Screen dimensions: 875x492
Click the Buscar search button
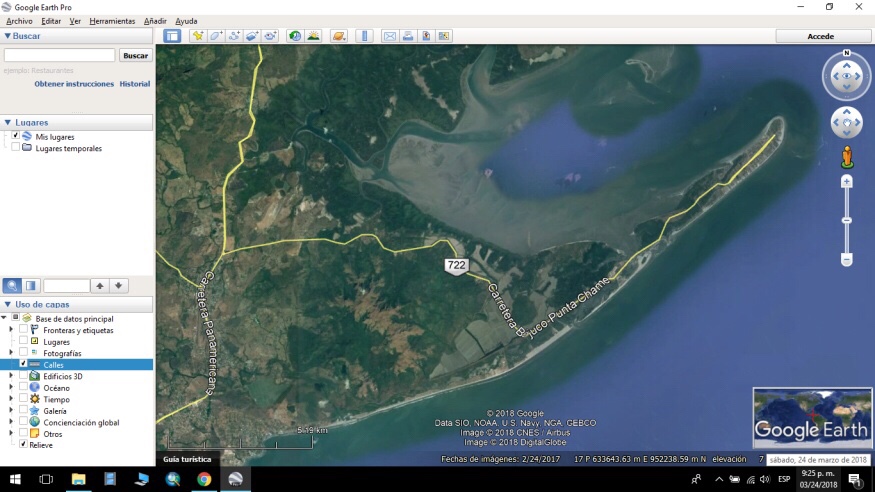click(135, 56)
